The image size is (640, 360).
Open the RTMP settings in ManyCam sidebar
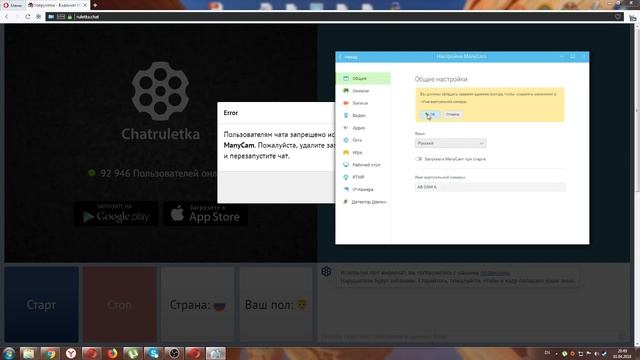(x=363, y=177)
